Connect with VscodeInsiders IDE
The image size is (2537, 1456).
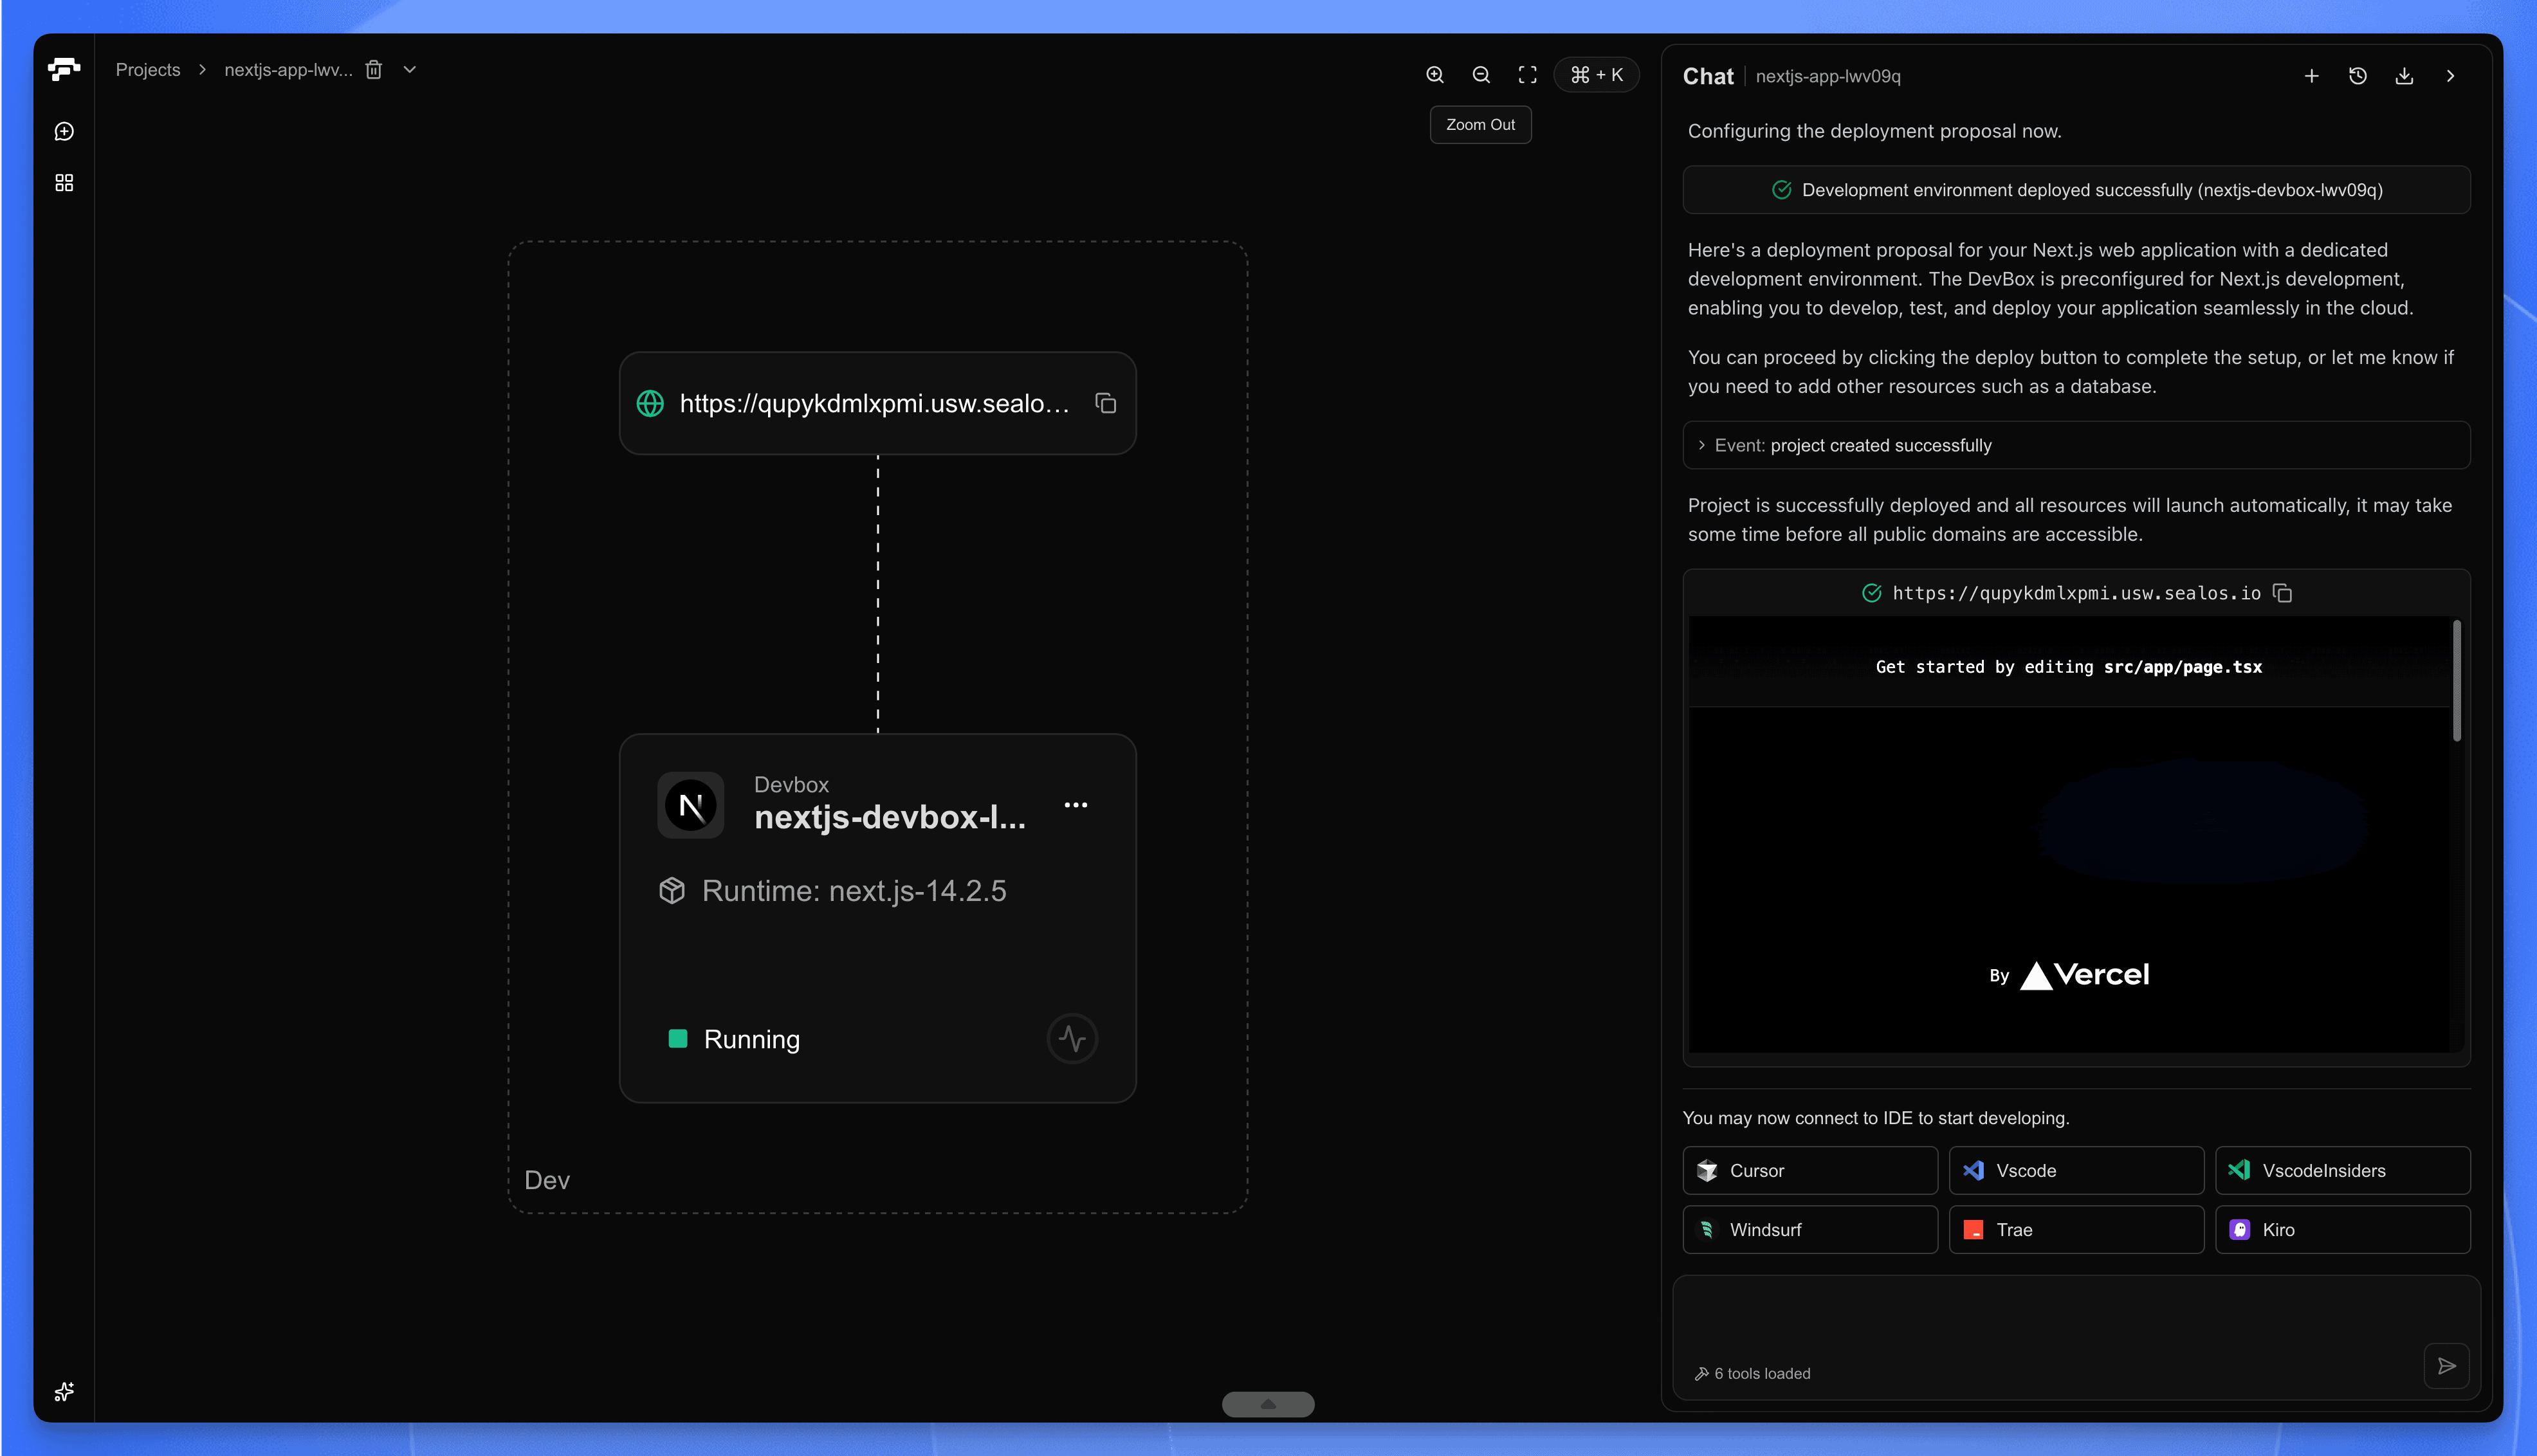pos(2342,1170)
